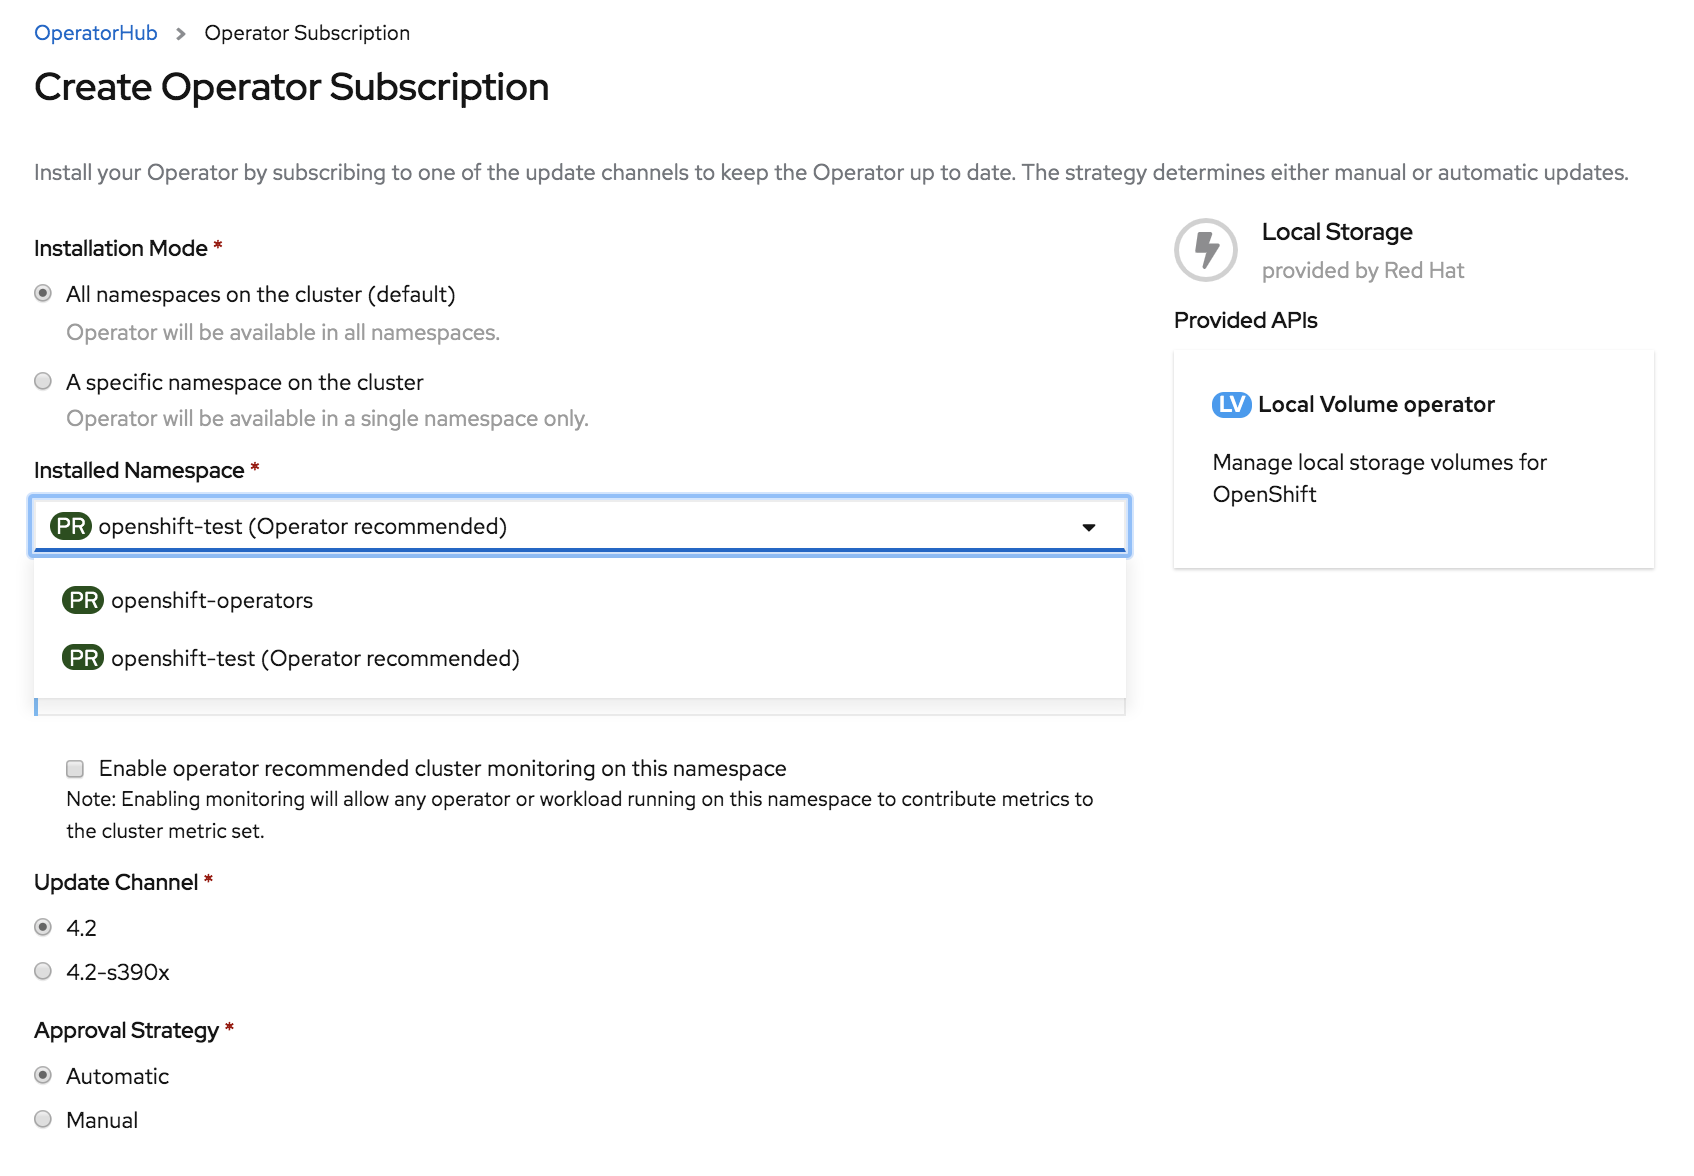Screen dimensions: 1694x1176
Task: Click the PR badge in selected namespace field
Action: pos(71,526)
